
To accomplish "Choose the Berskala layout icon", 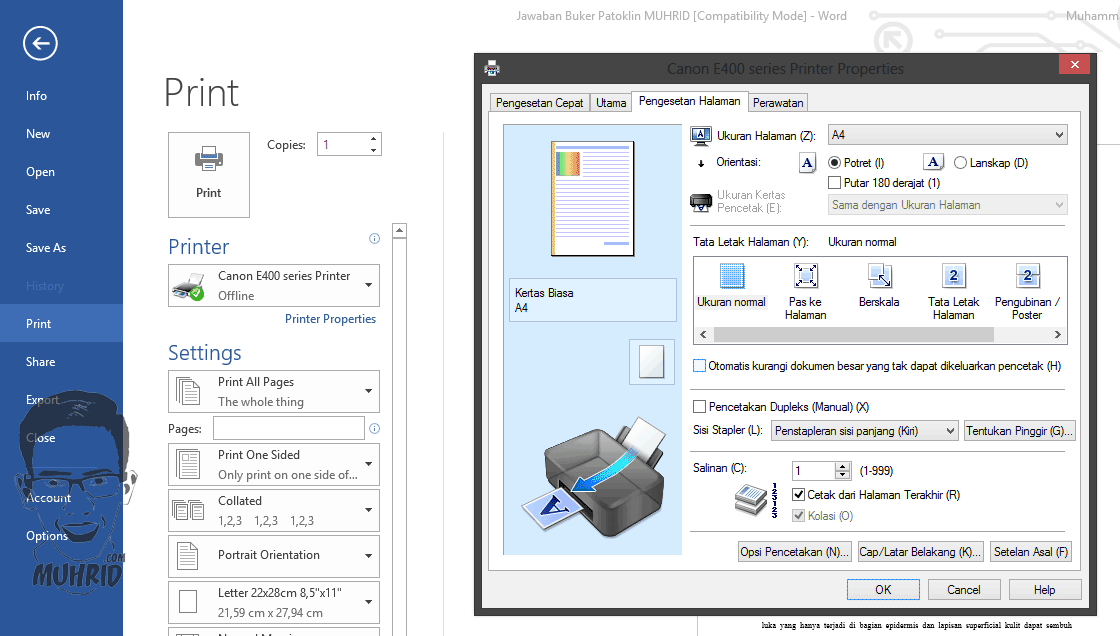I will click(x=879, y=276).
